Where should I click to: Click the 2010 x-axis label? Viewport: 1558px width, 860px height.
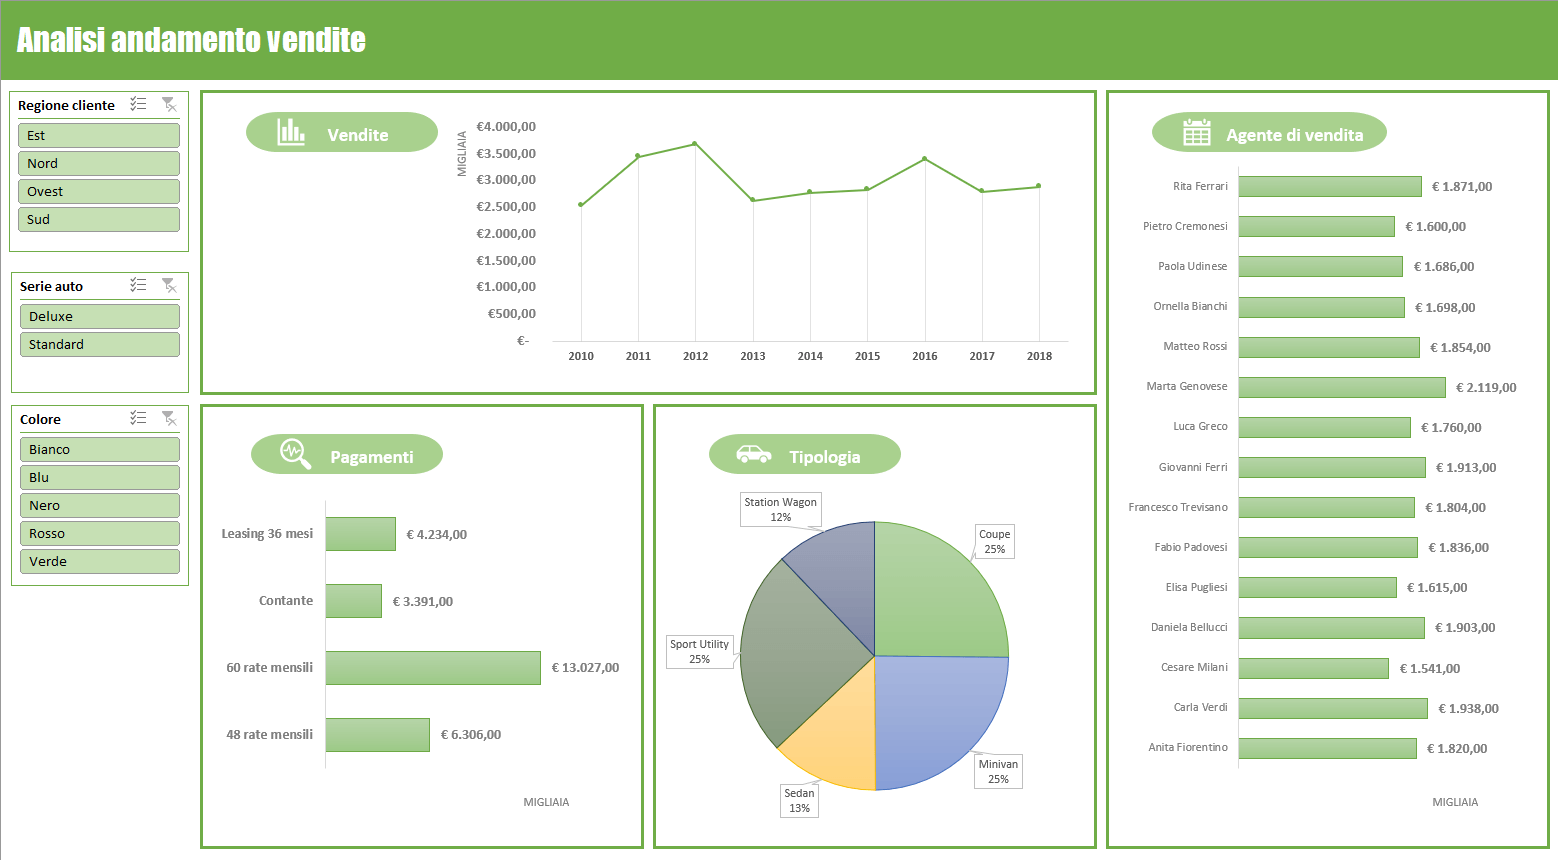[581, 356]
